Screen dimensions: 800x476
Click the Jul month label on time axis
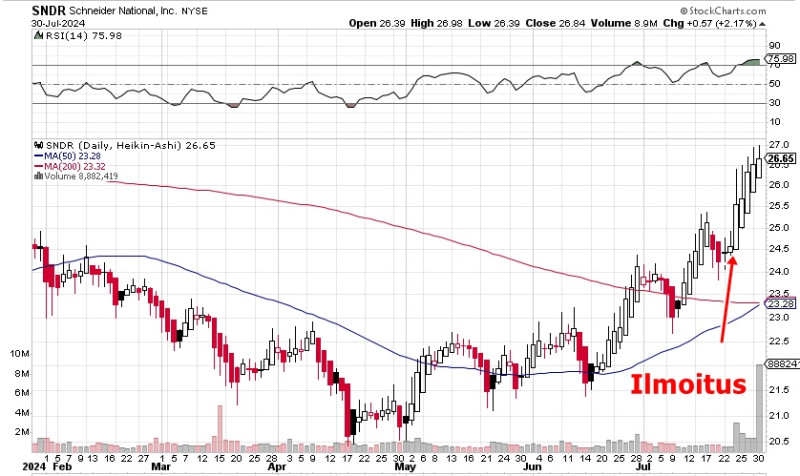(x=643, y=467)
